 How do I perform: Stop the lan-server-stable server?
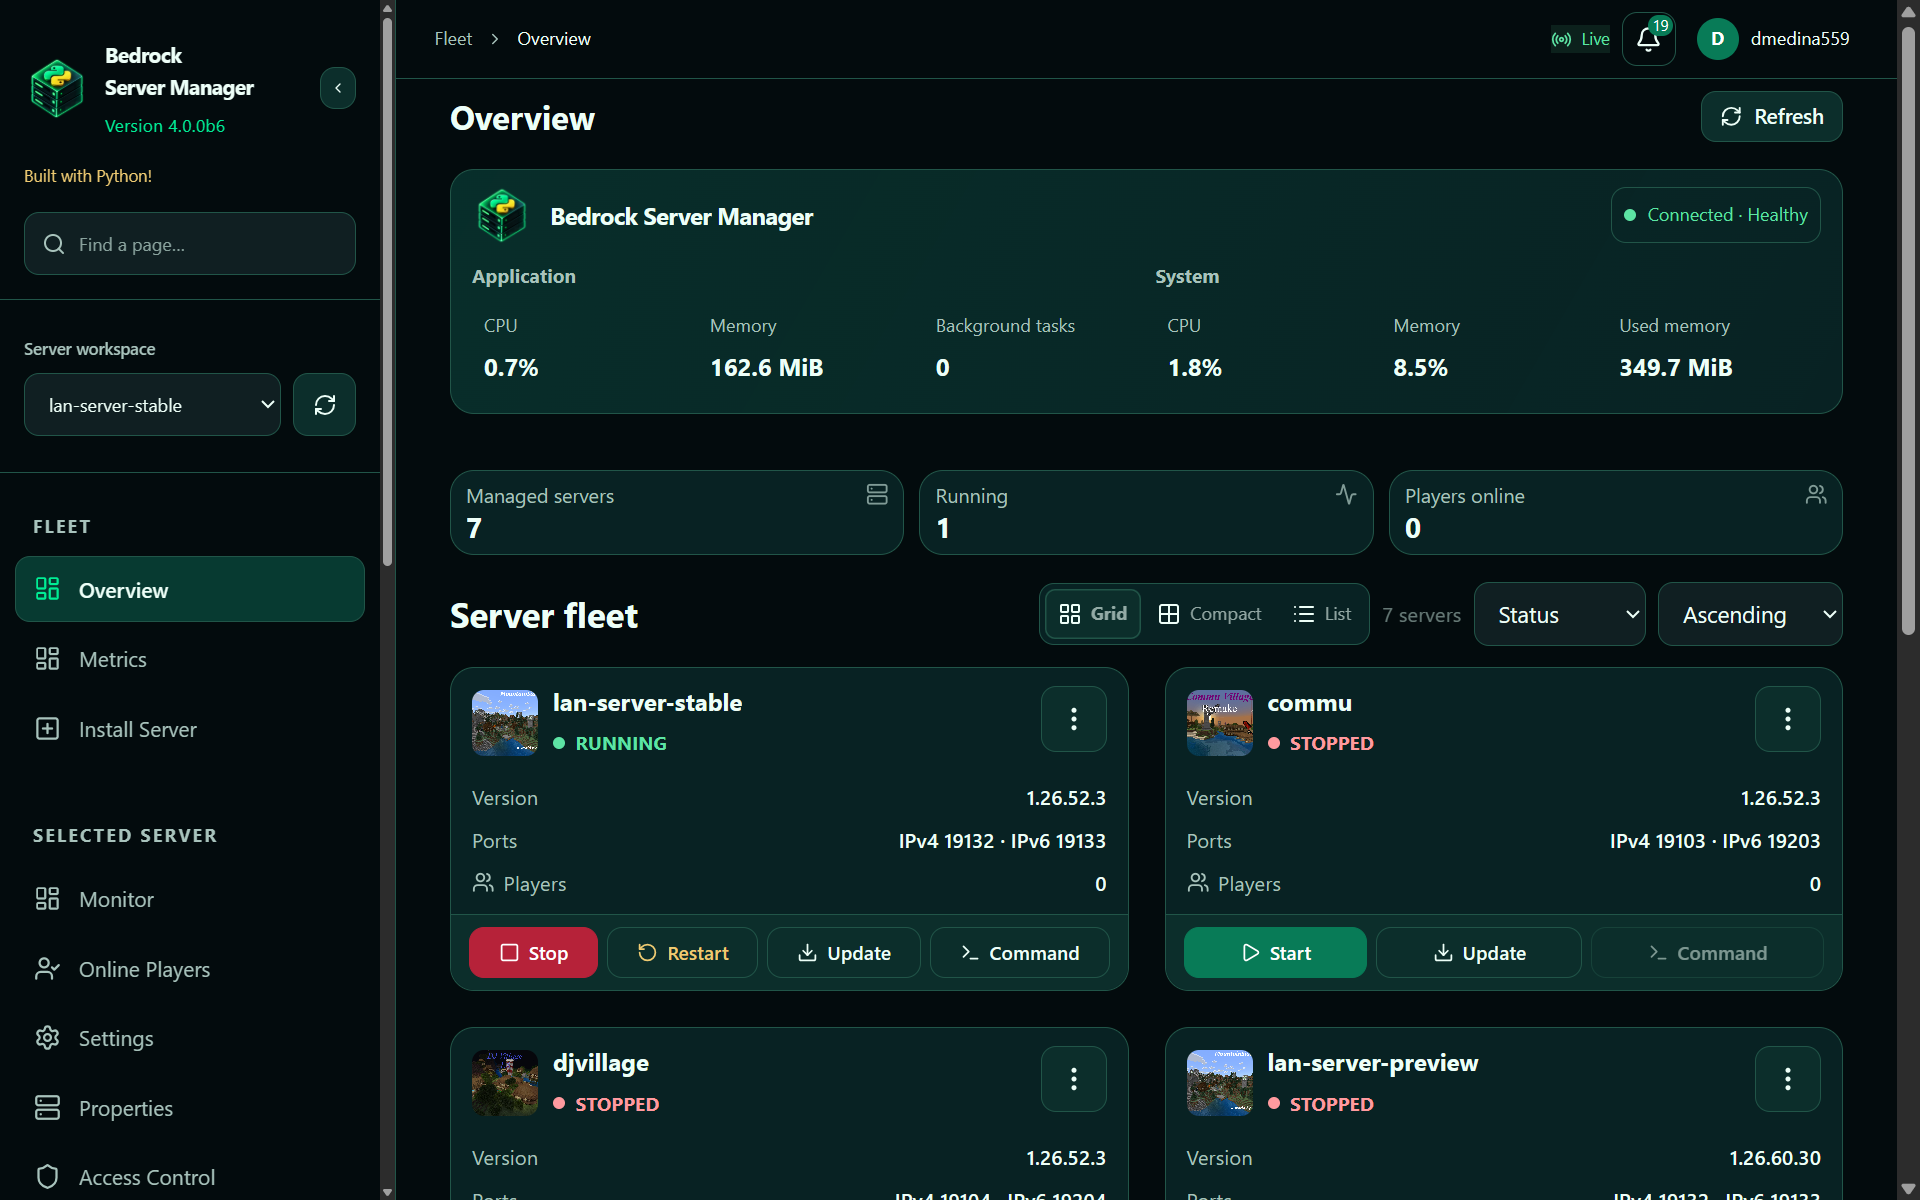[x=533, y=953]
